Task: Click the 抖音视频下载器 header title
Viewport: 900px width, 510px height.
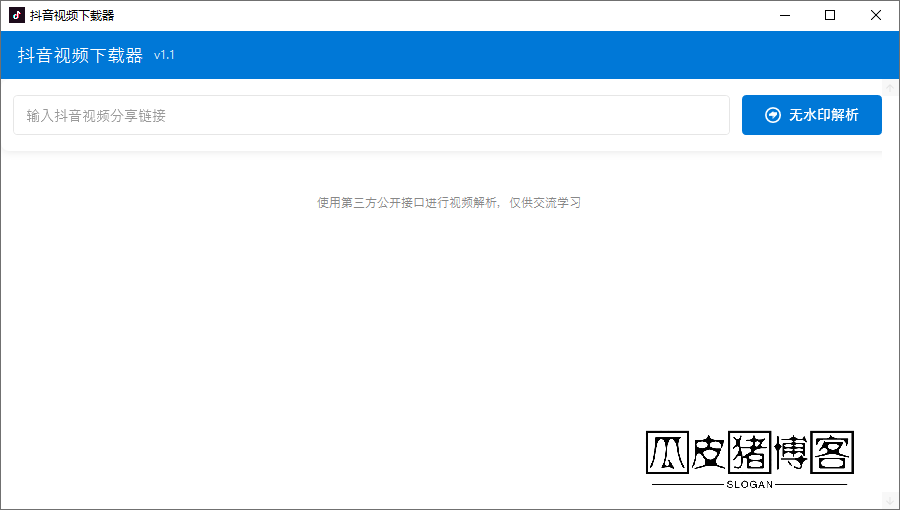Action: 80,55
